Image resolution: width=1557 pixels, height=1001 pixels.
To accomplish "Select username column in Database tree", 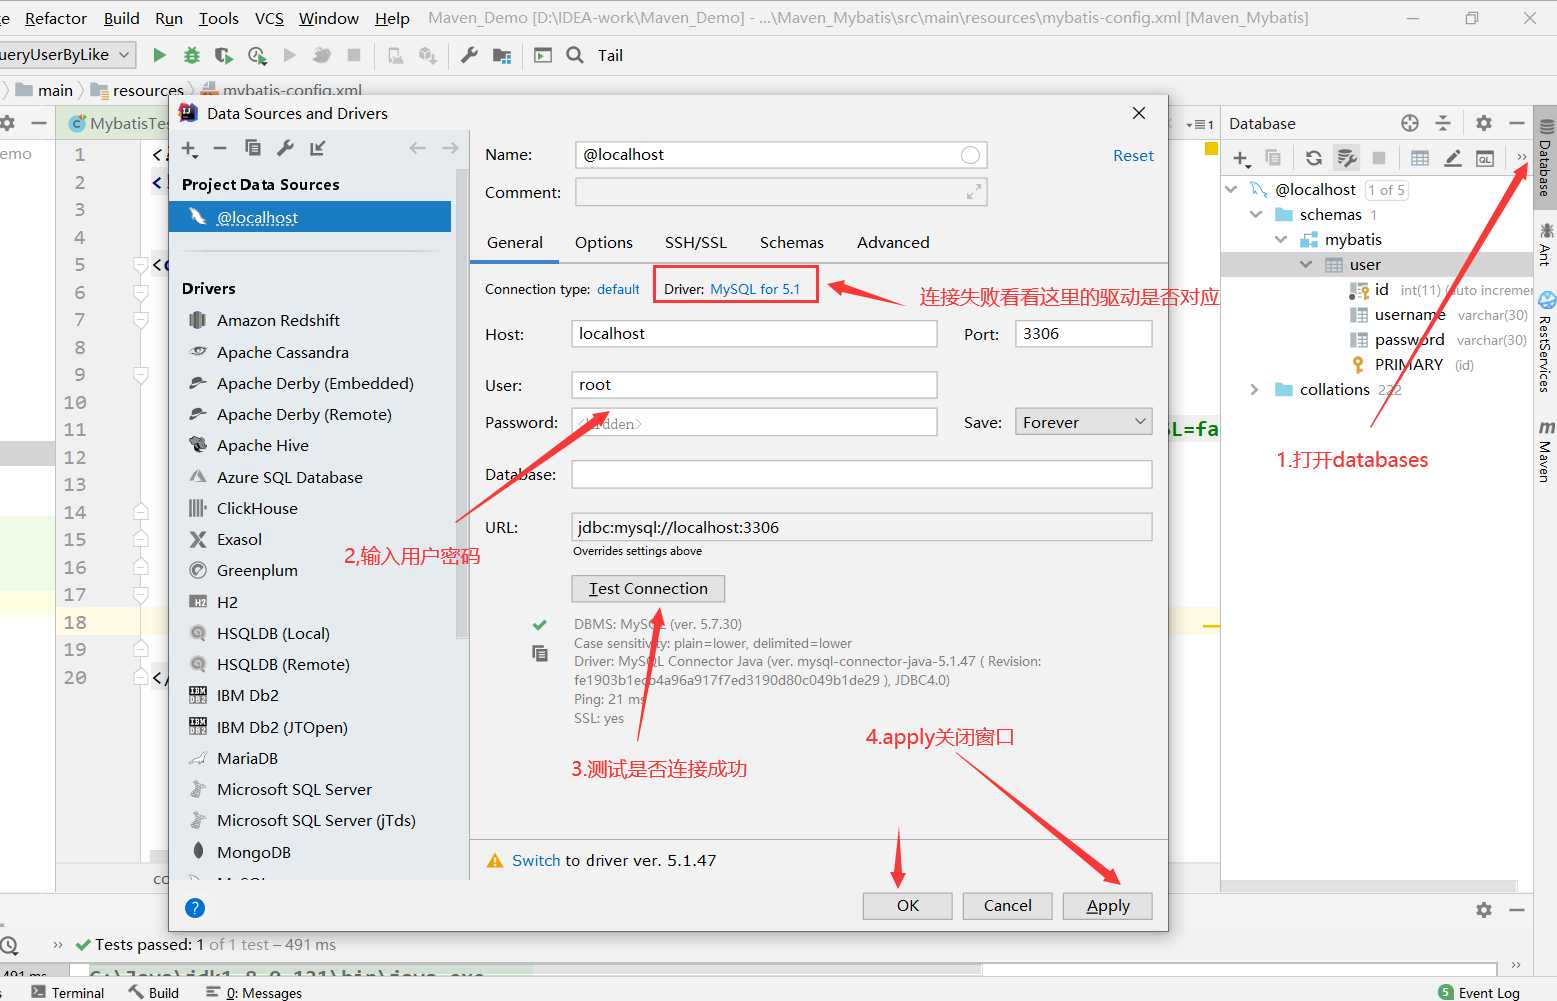I will pyautogui.click(x=1410, y=314).
